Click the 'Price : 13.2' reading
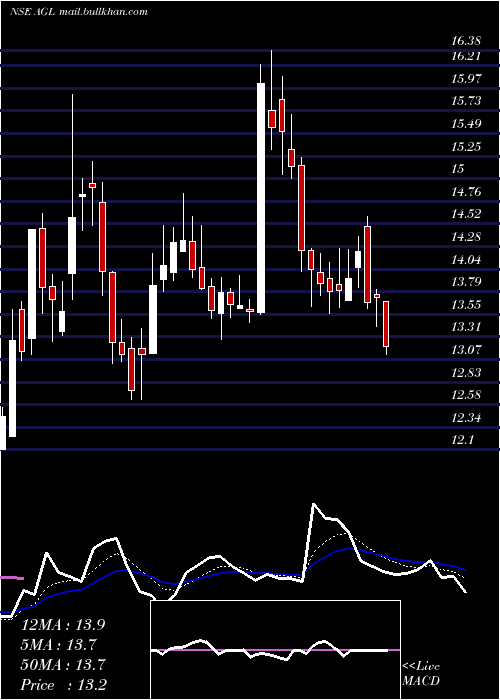Viewport: 500px width, 700px height. pos(63,685)
